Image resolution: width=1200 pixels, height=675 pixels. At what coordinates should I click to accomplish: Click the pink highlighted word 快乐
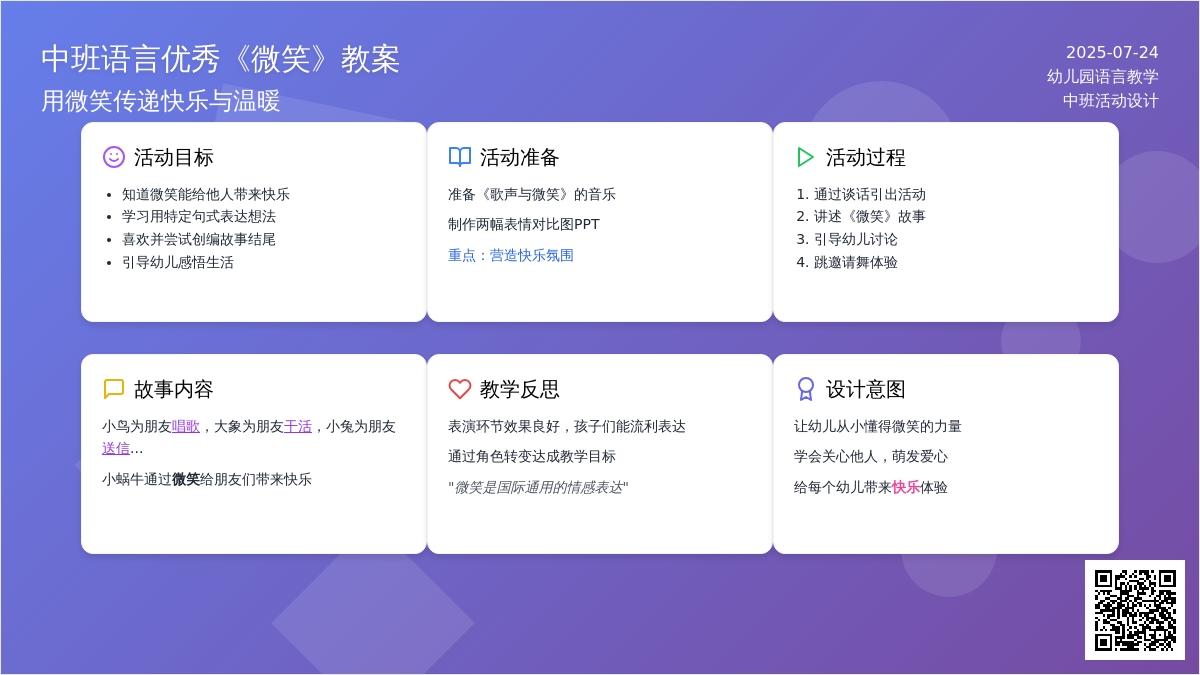(906, 487)
